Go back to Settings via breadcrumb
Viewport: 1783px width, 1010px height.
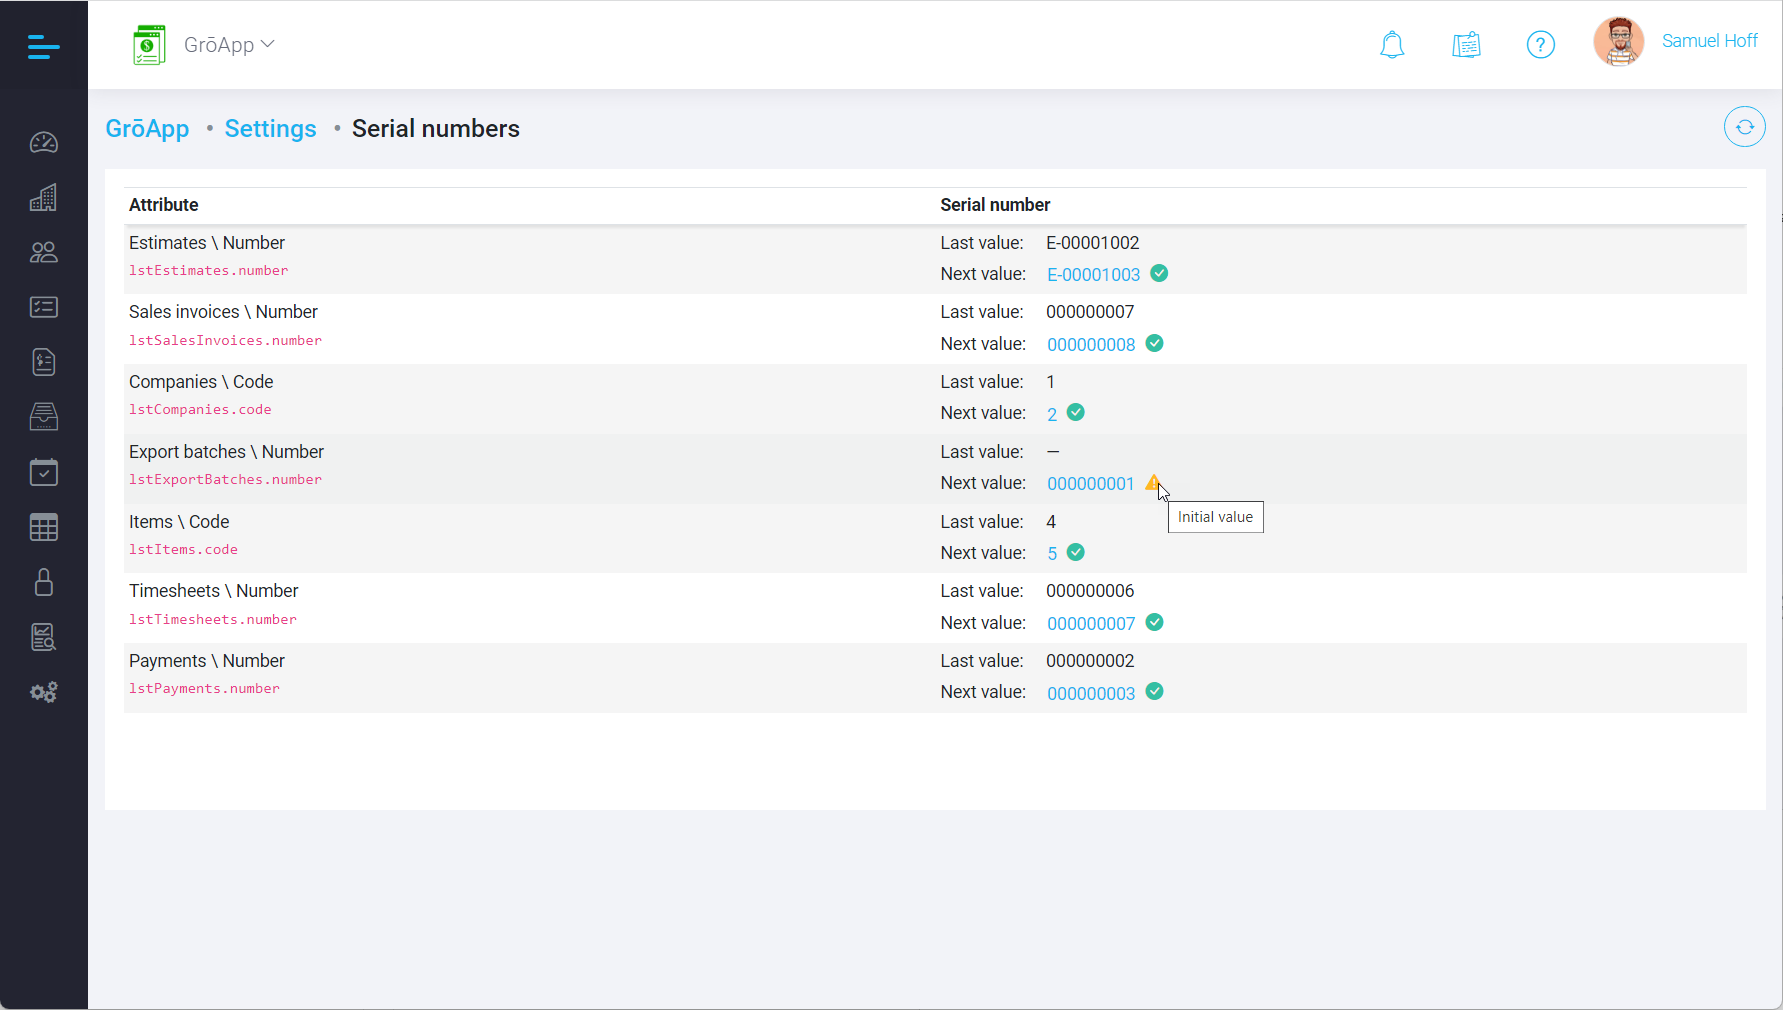point(270,128)
